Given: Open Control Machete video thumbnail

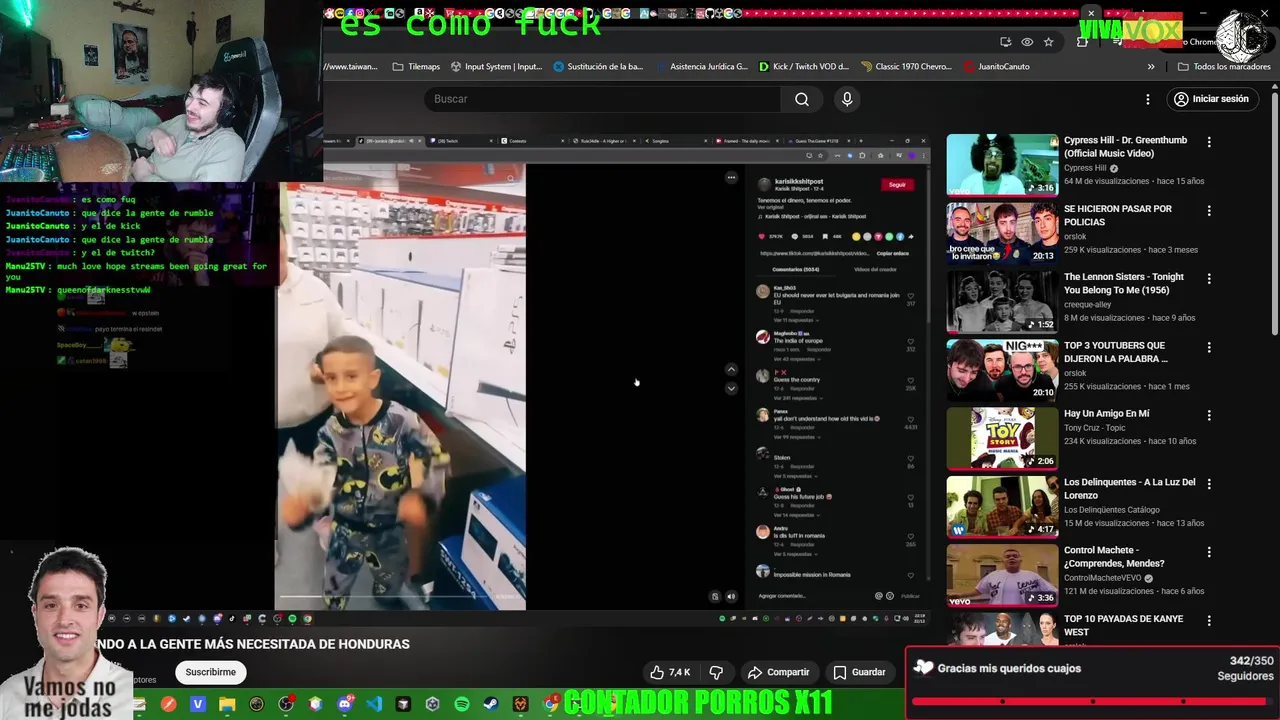Looking at the screenshot, I should click(x=1002, y=574).
